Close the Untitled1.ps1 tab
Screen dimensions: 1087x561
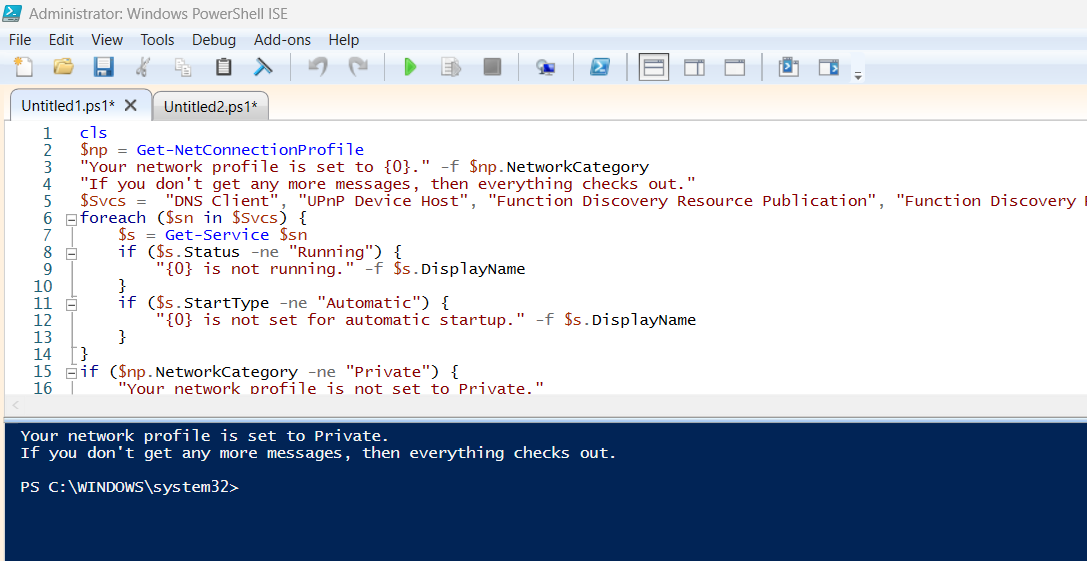[130, 105]
